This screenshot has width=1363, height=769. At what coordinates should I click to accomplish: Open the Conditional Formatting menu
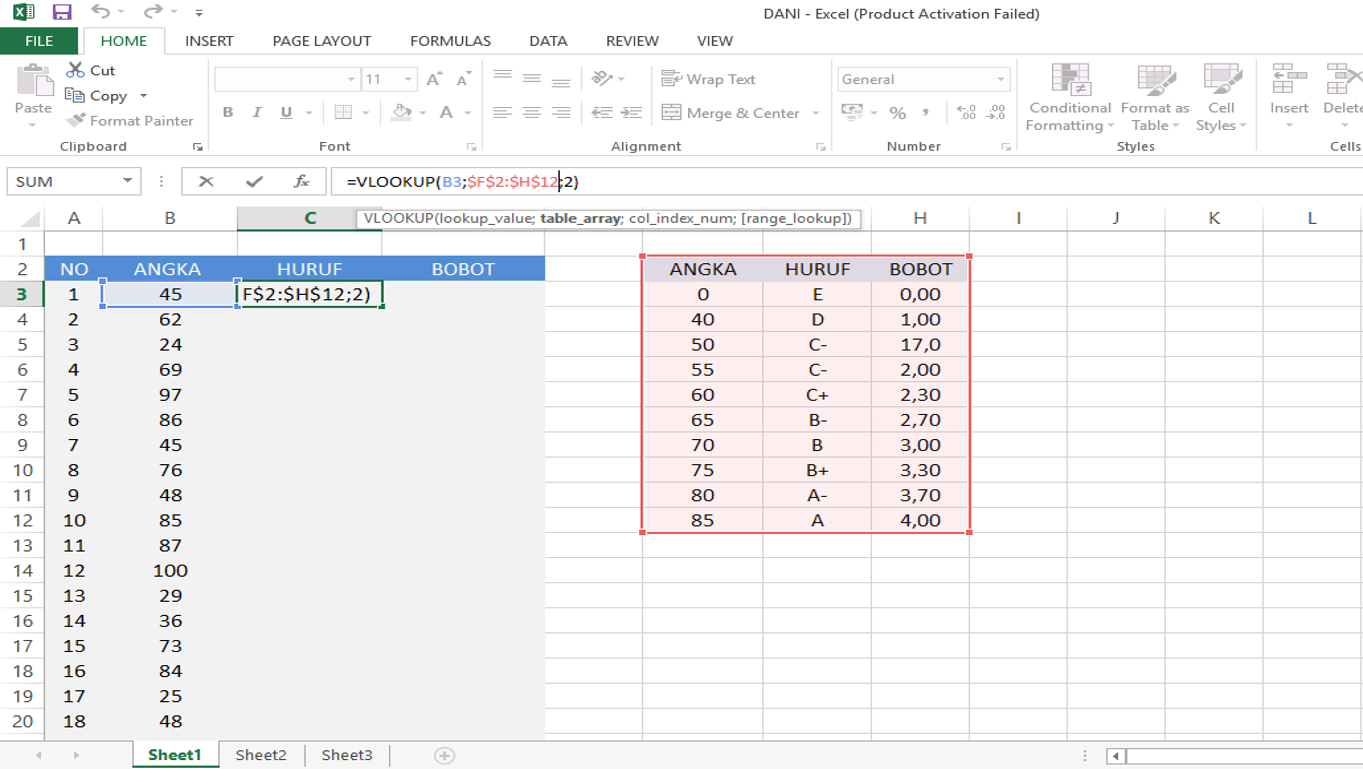pos(1069,98)
